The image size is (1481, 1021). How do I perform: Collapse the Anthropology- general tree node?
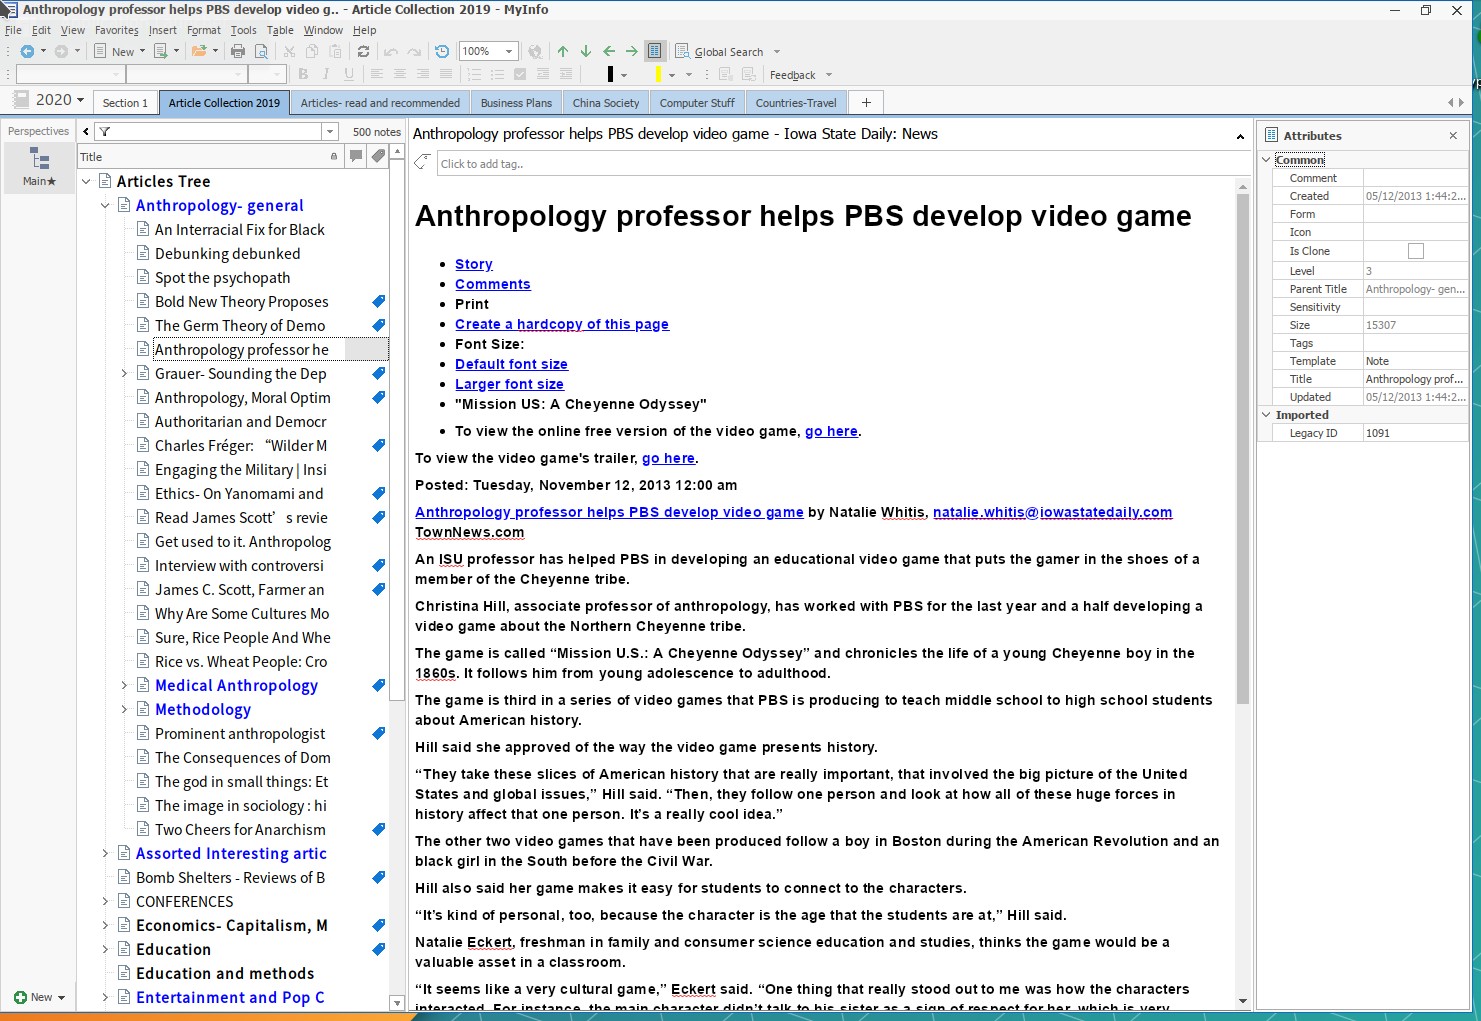click(x=105, y=205)
